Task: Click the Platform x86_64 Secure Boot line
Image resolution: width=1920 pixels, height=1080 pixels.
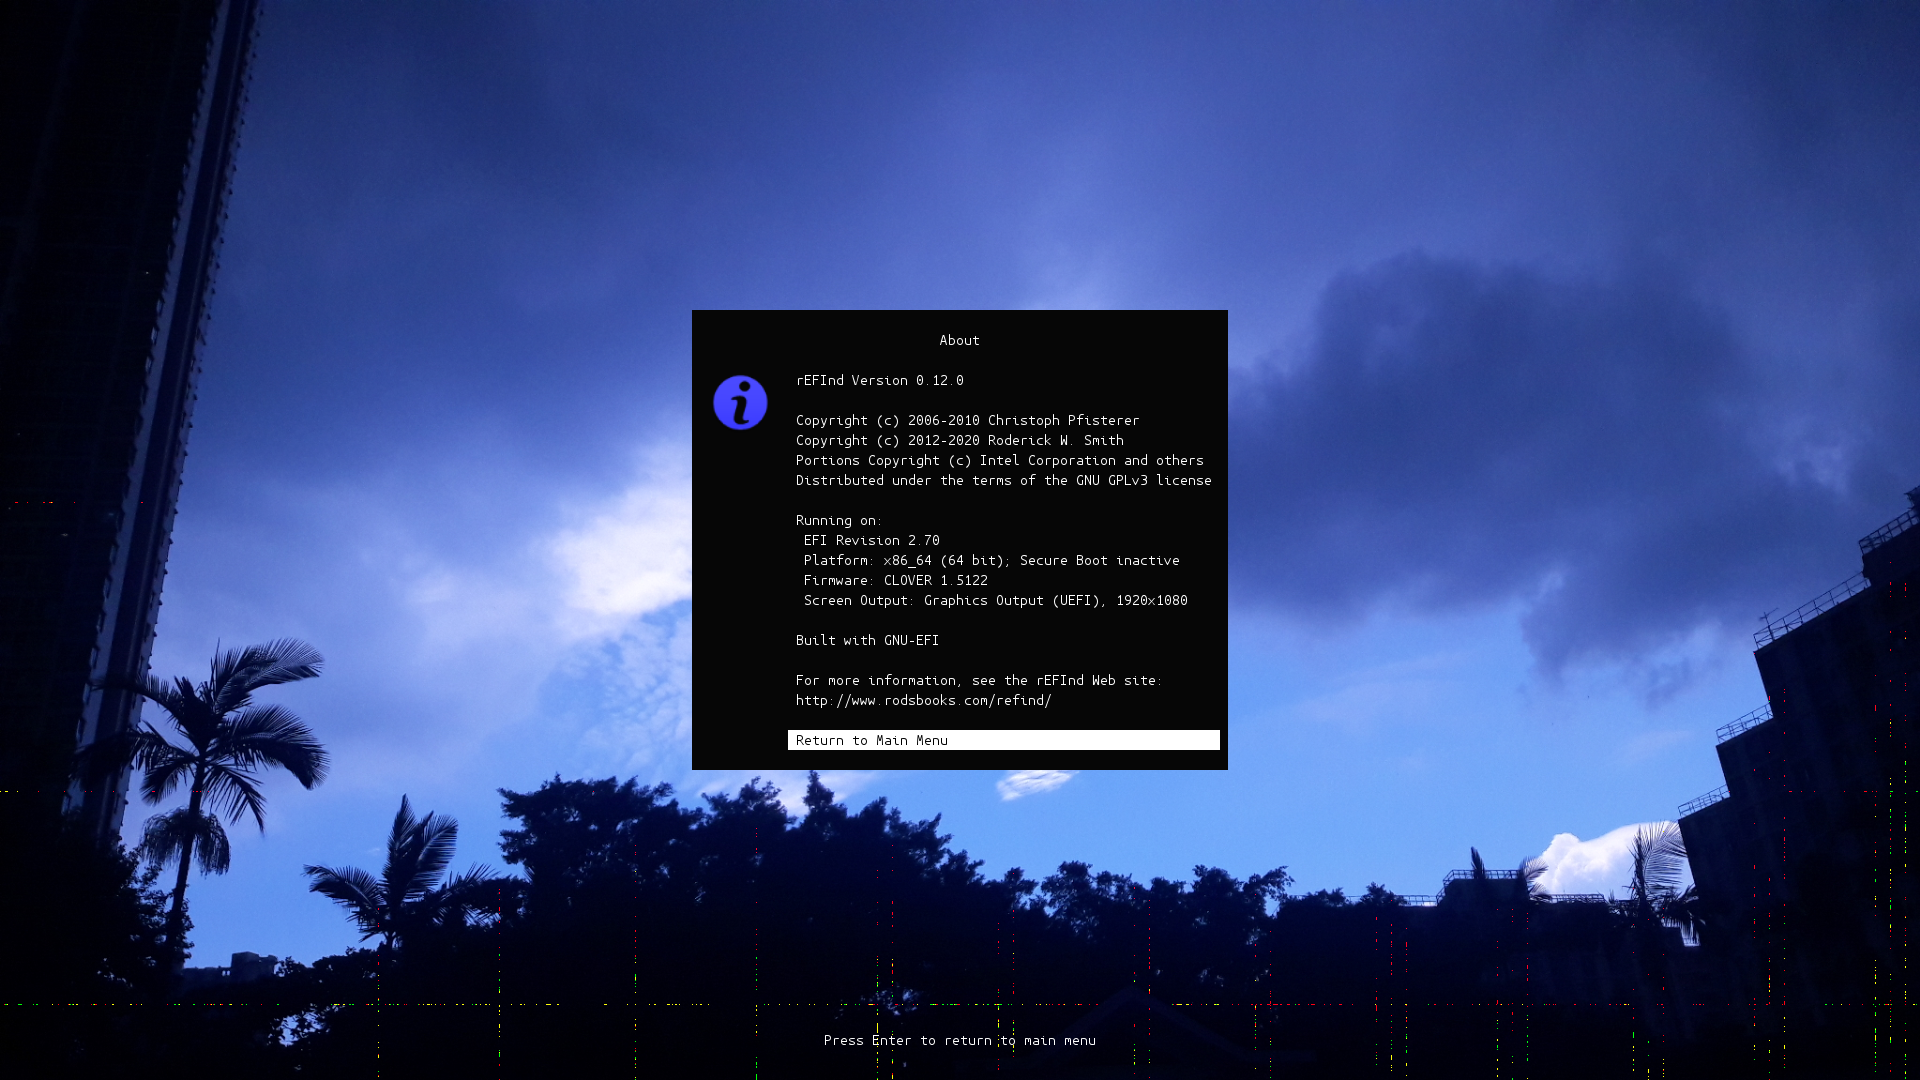Action: click(991, 560)
